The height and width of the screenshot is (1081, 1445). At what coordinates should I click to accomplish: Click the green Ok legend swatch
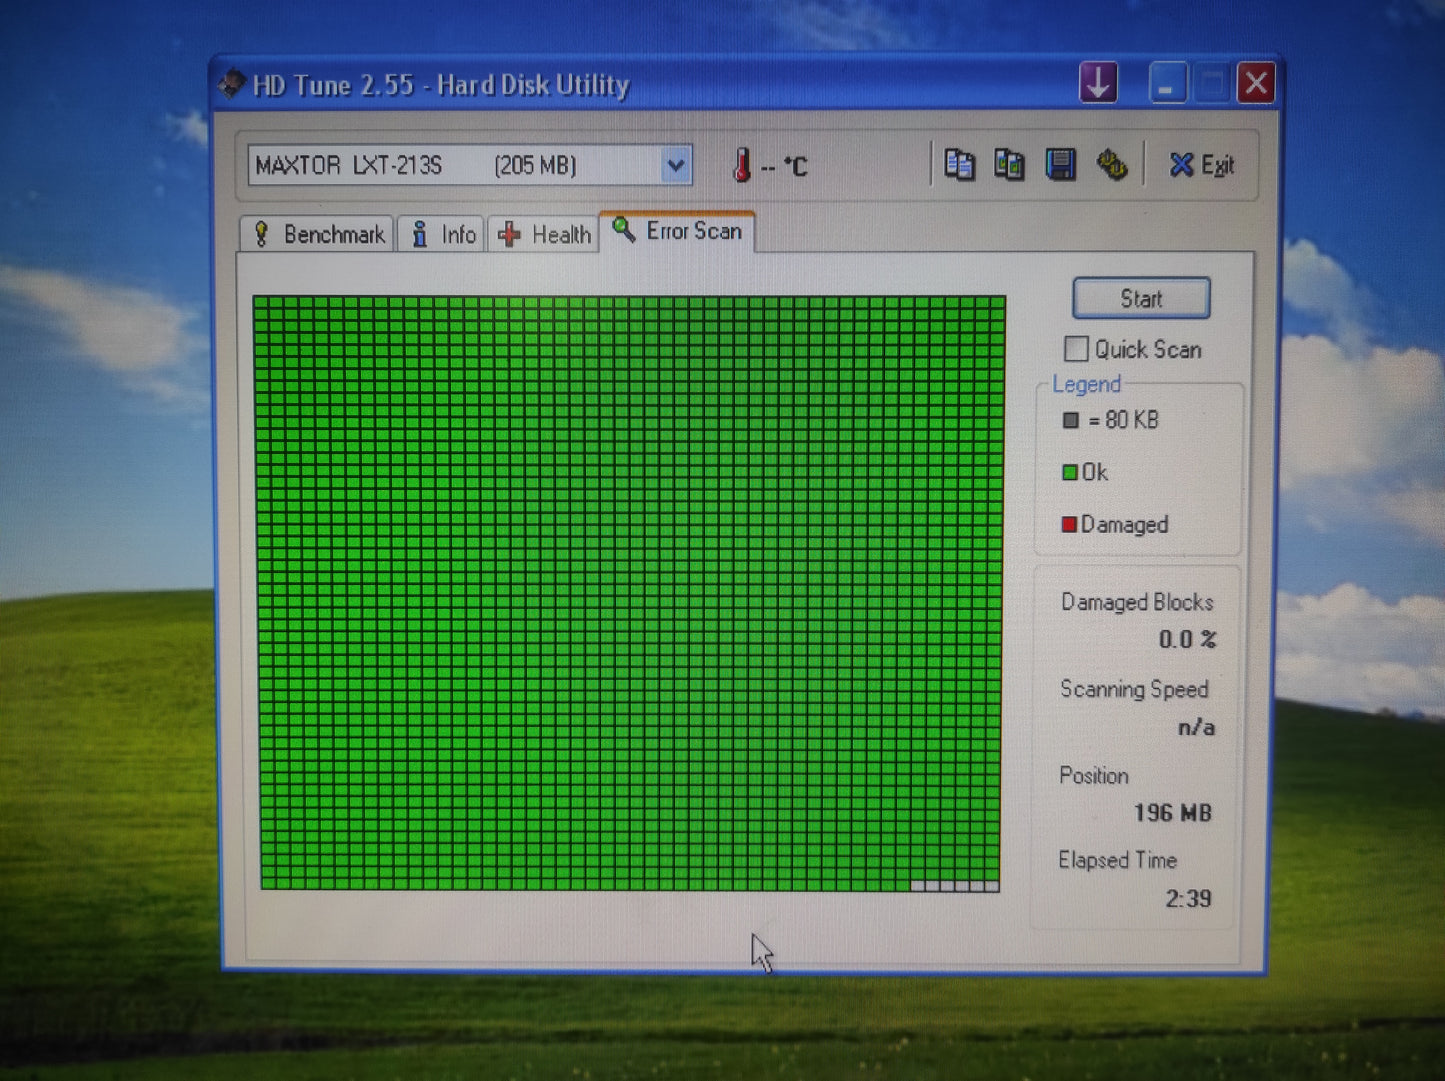coord(1069,472)
